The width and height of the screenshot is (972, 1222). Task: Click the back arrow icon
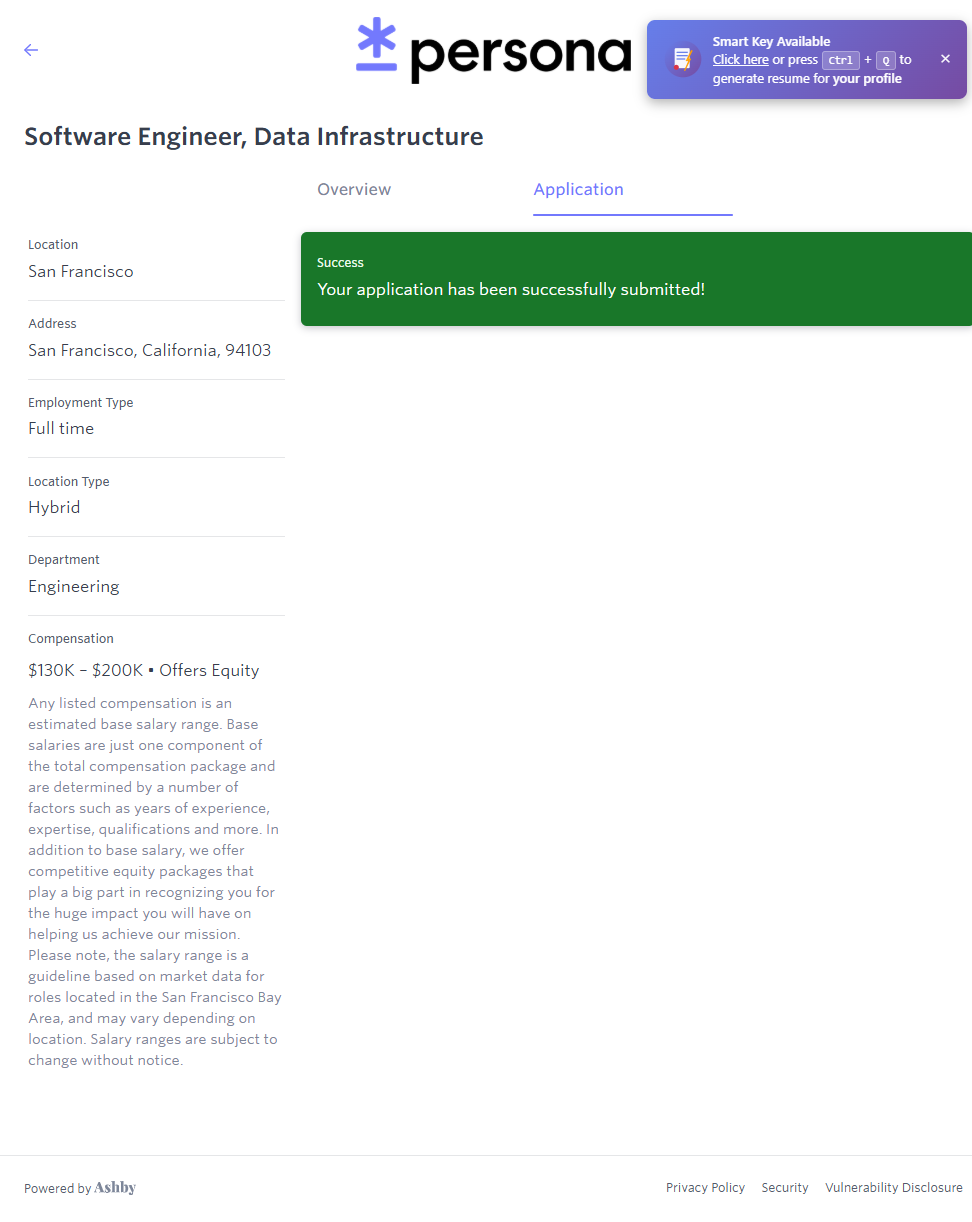31,50
